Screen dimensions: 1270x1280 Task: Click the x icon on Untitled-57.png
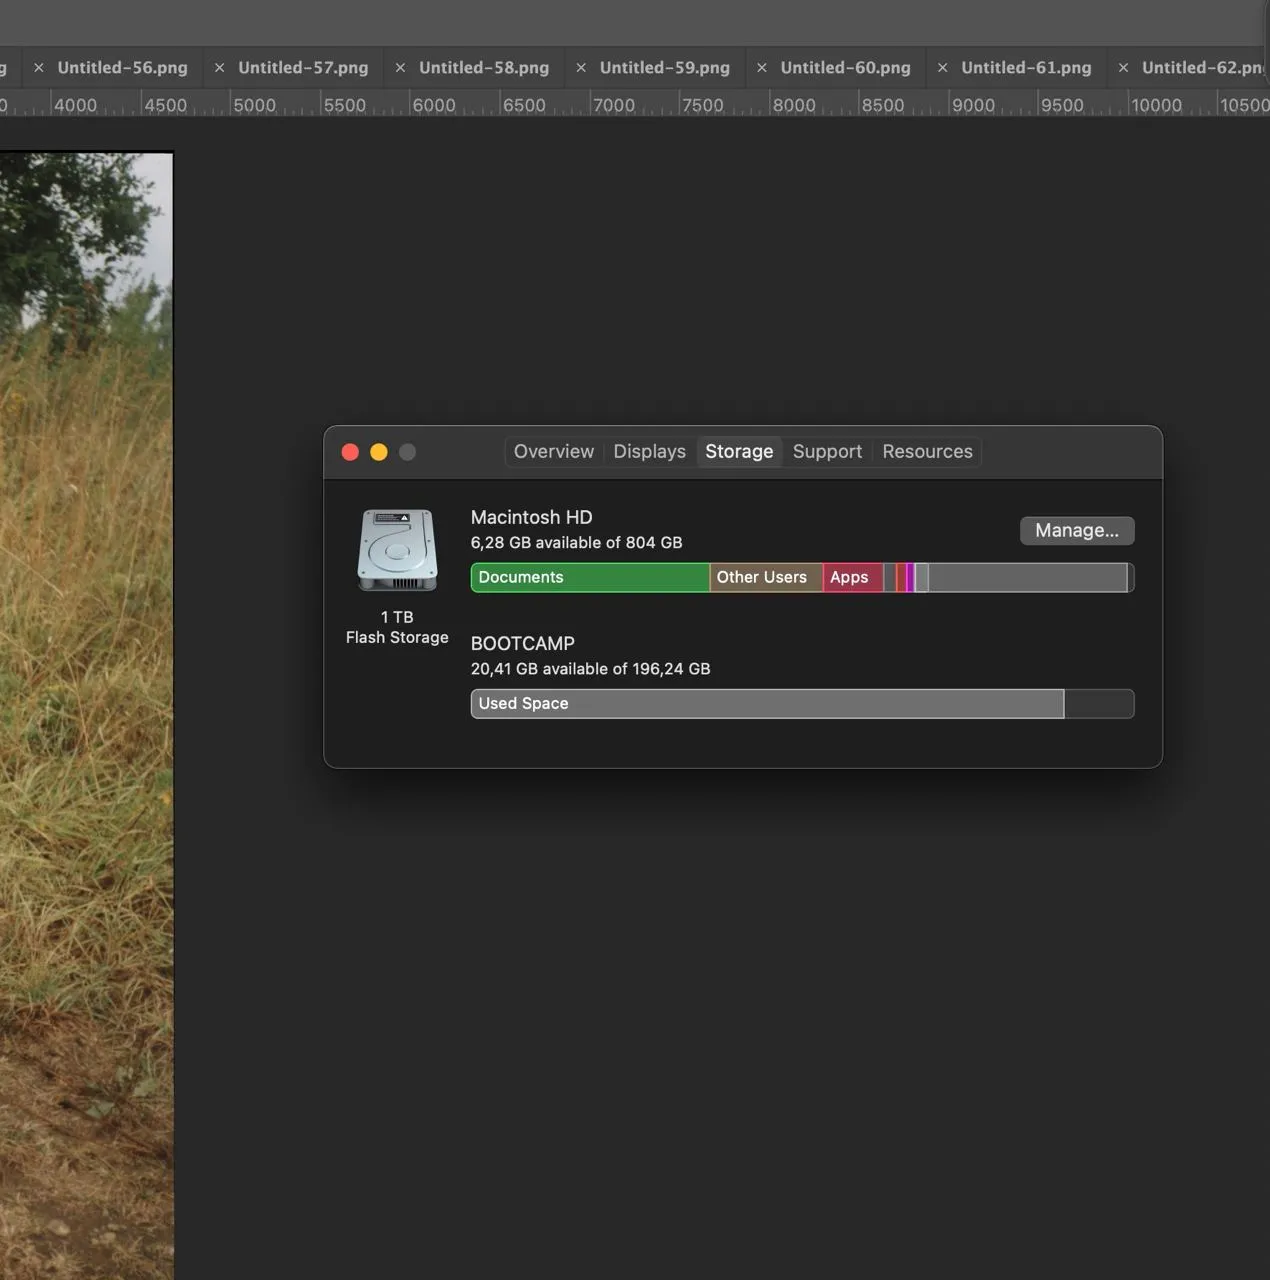[219, 68]
